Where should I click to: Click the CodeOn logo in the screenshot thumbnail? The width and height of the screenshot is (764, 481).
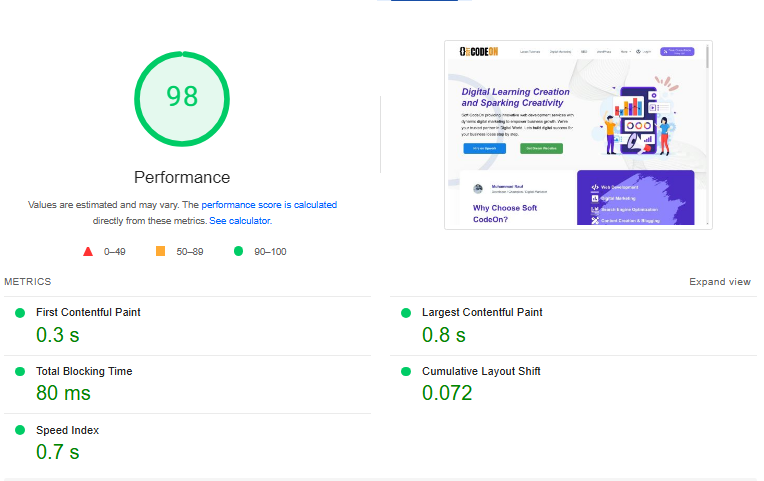[x=478, y=52]
